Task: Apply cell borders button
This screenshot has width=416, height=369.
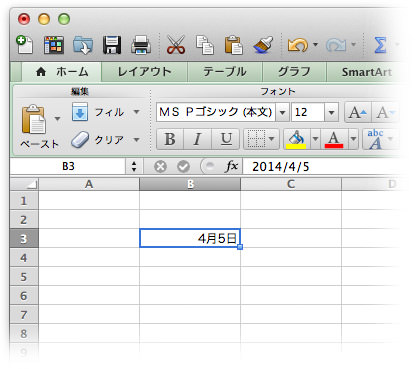Action: pos(256,139)
